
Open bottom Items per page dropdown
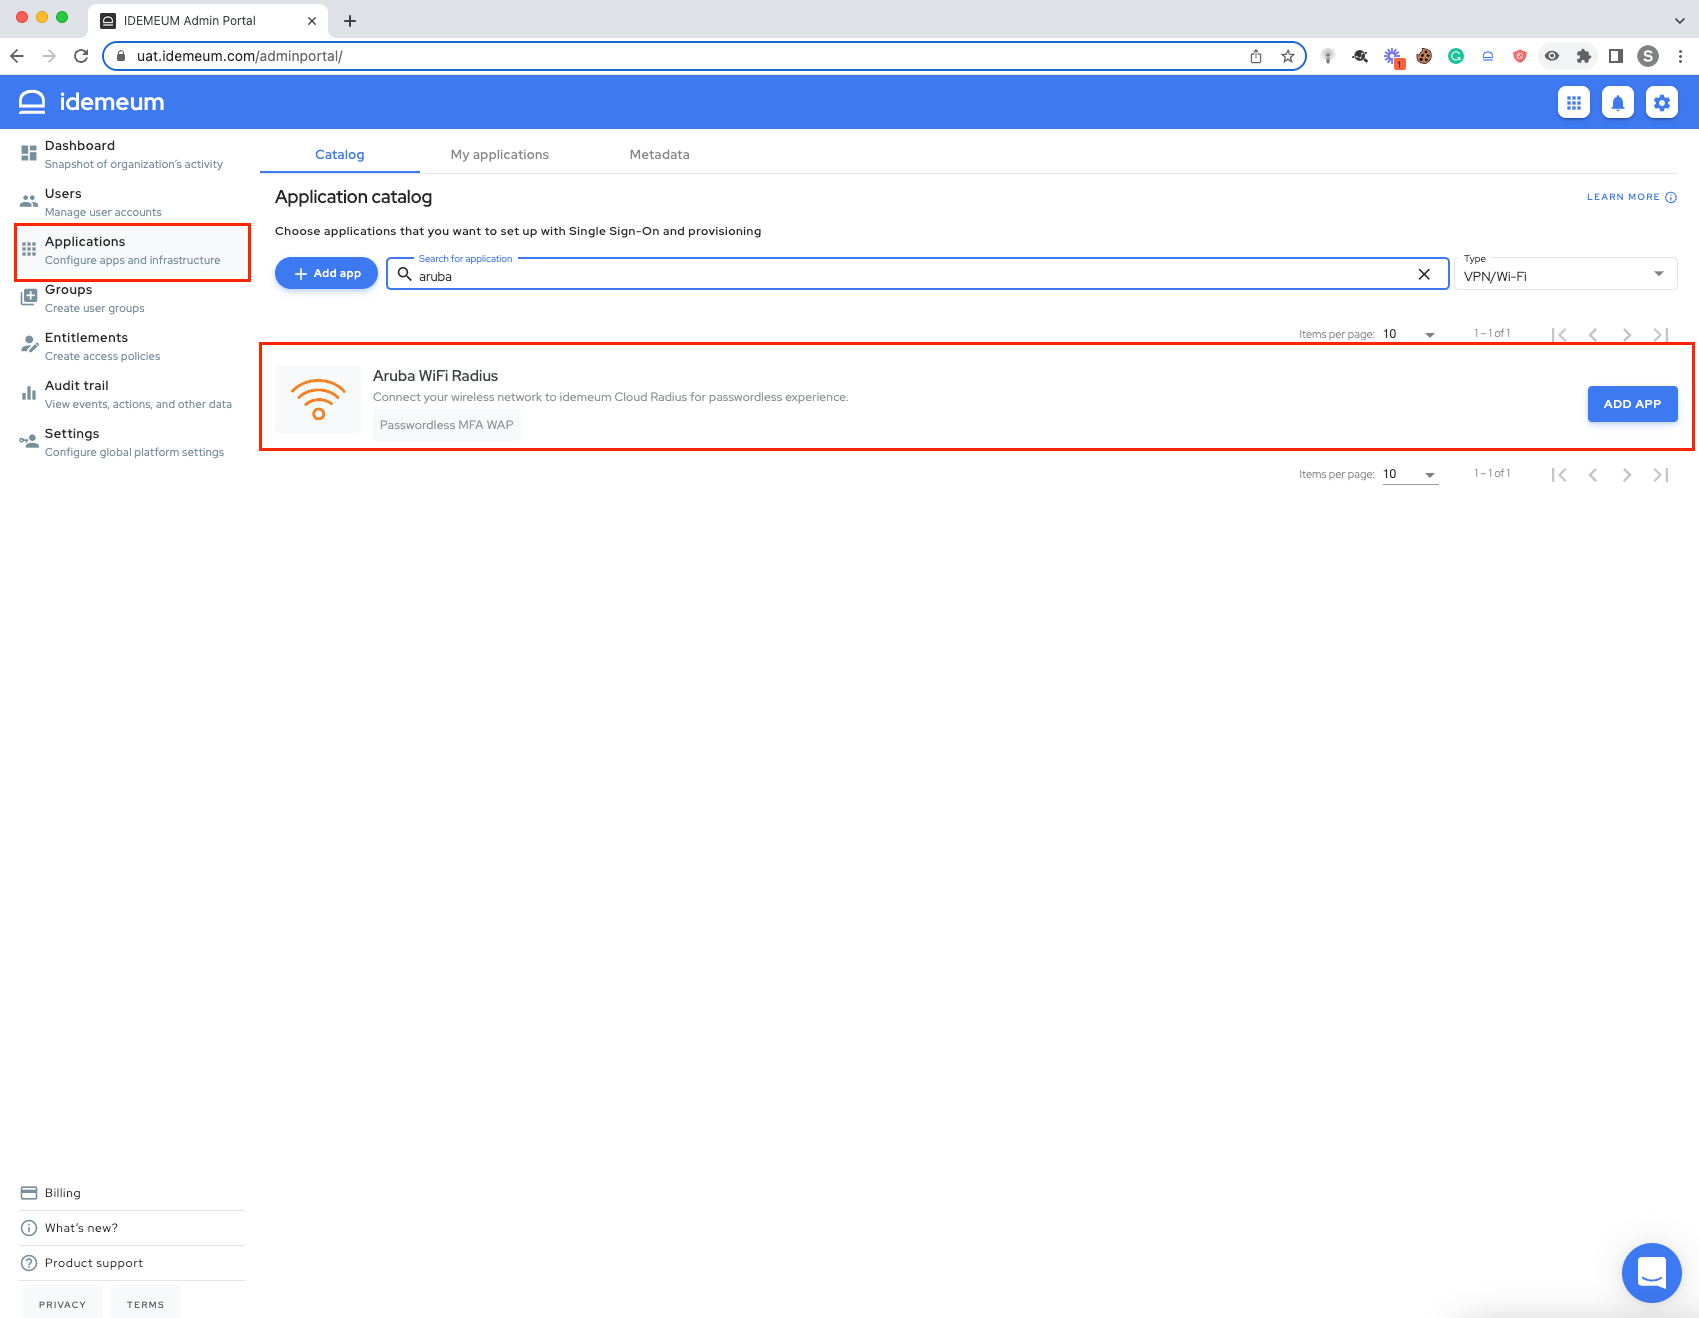tap(1410, 474)
